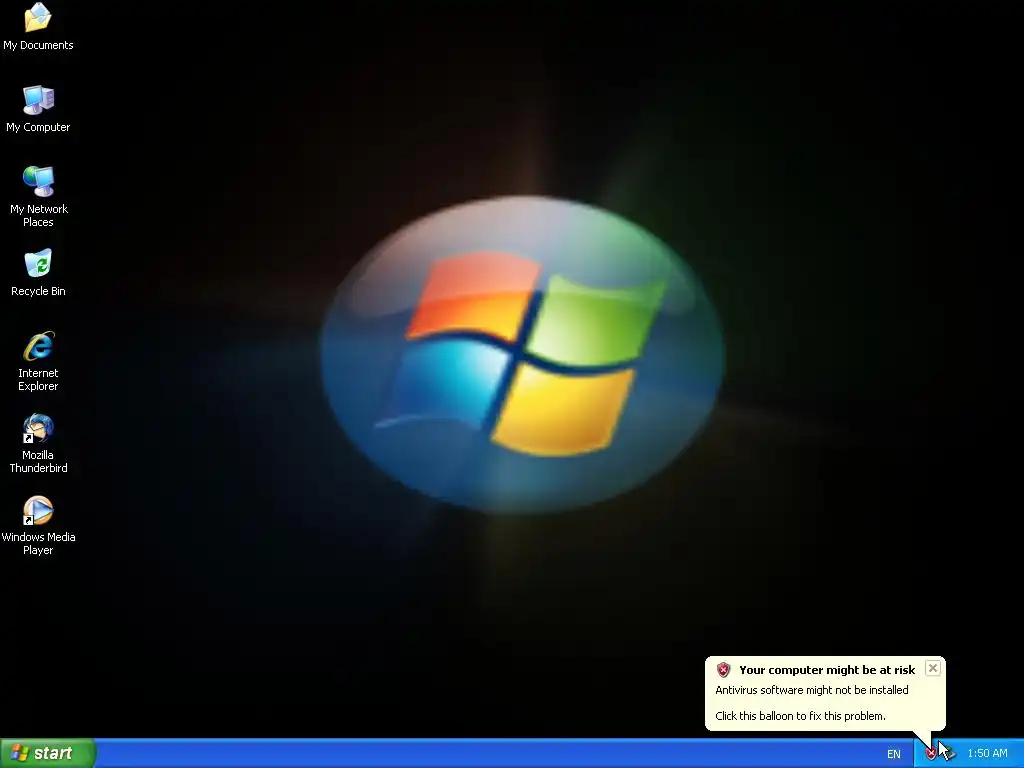1024x768 pixels.
Task: Click the red security shield tray icon
Action: click(x=931, y=754)
